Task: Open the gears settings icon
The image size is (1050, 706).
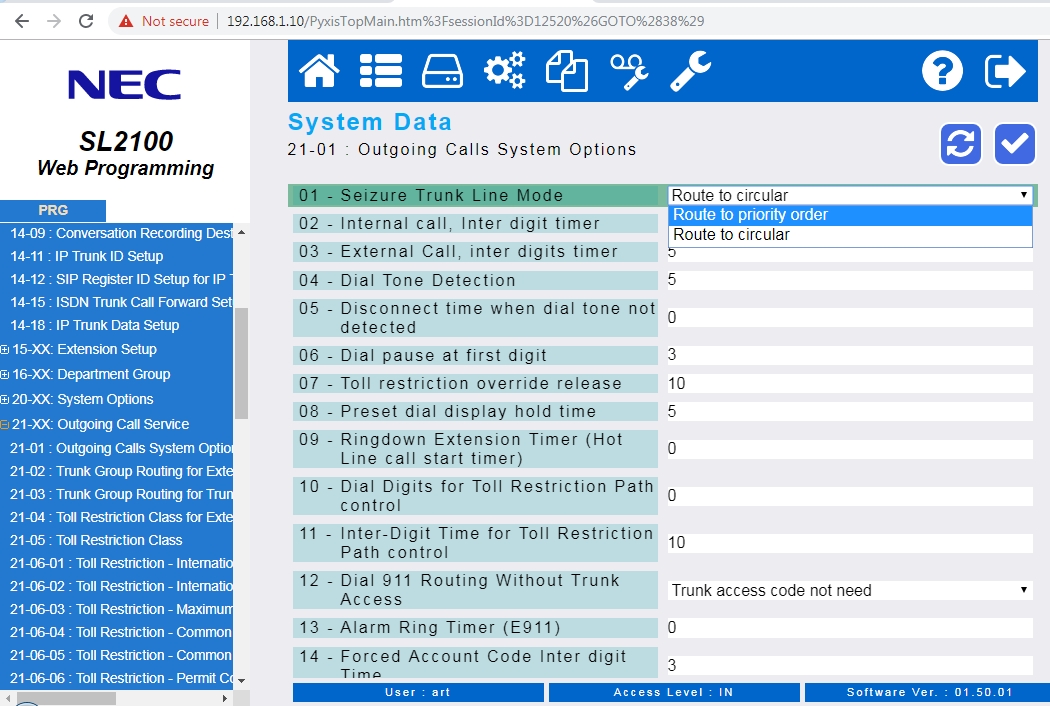Action: point(504,71)
